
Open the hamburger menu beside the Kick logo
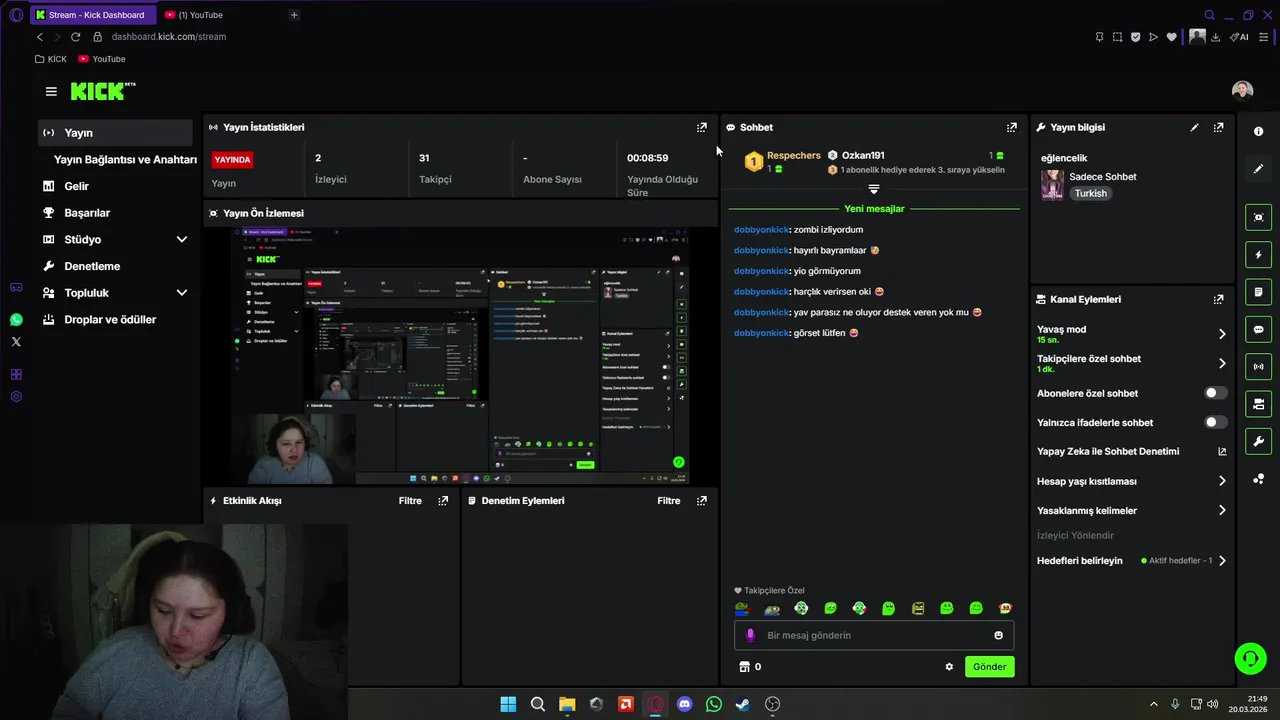(x=51, y=91)
